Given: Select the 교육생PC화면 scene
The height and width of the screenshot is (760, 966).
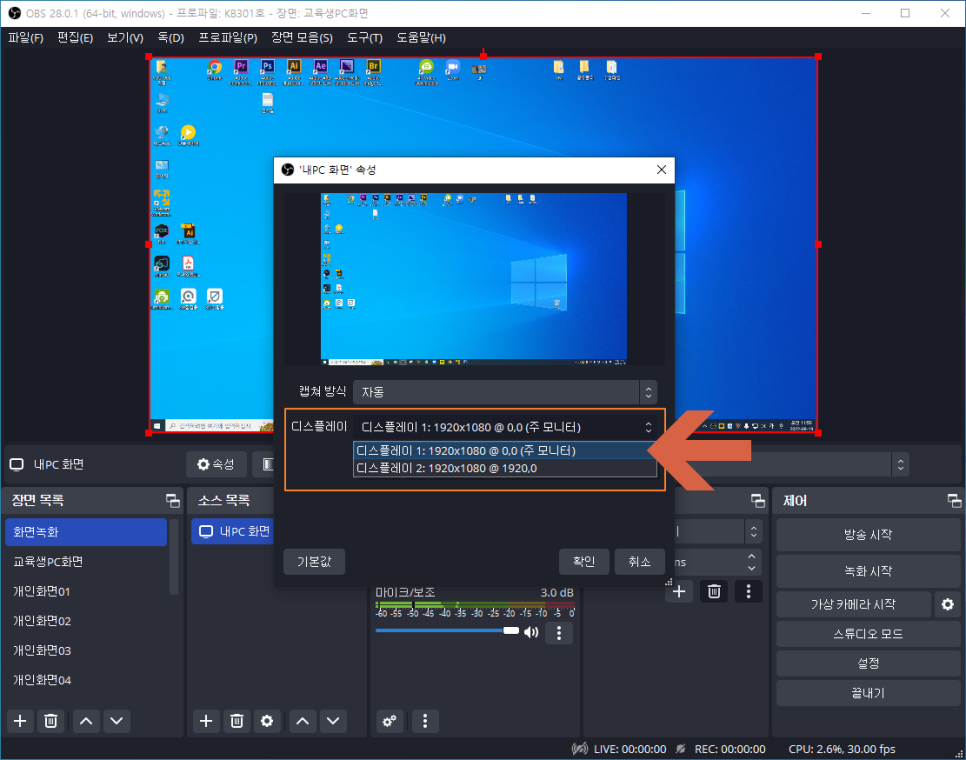Looking at the screenshot, I should click(86, 562).
